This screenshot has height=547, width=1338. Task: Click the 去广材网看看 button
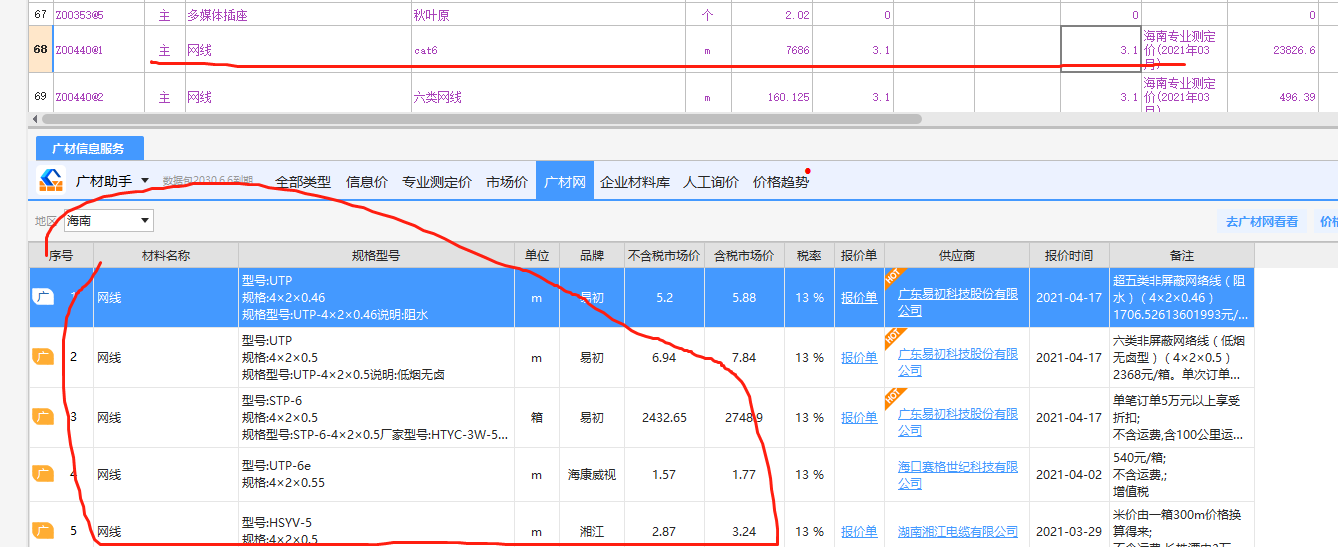(1262, 221)
